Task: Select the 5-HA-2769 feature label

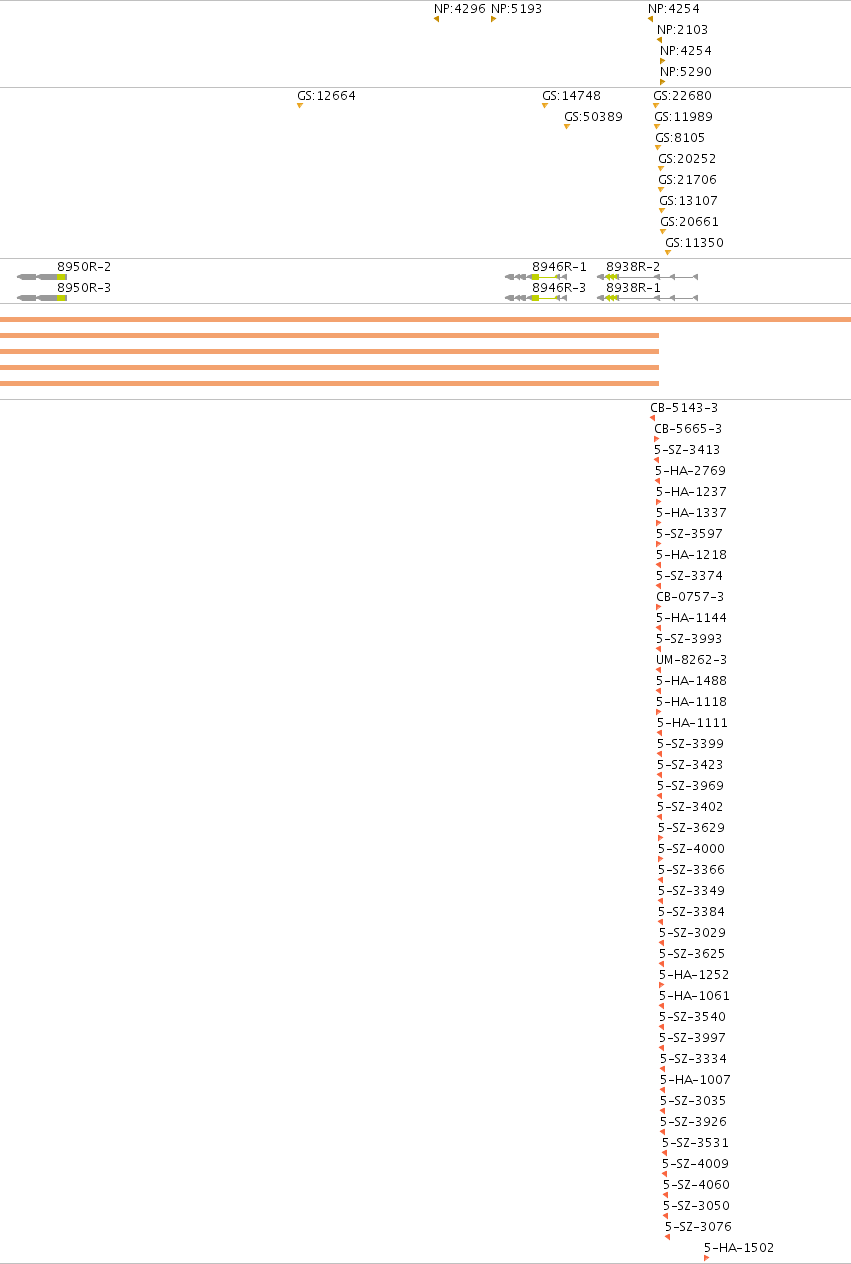Action: 690,471
